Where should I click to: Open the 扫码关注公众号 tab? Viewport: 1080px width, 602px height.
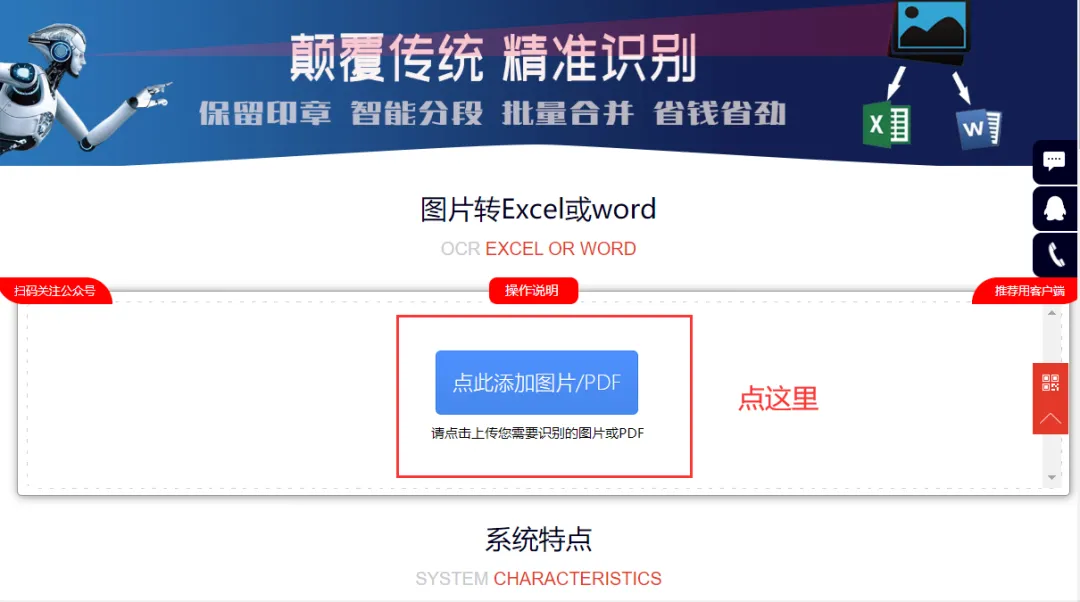point(55,291)
